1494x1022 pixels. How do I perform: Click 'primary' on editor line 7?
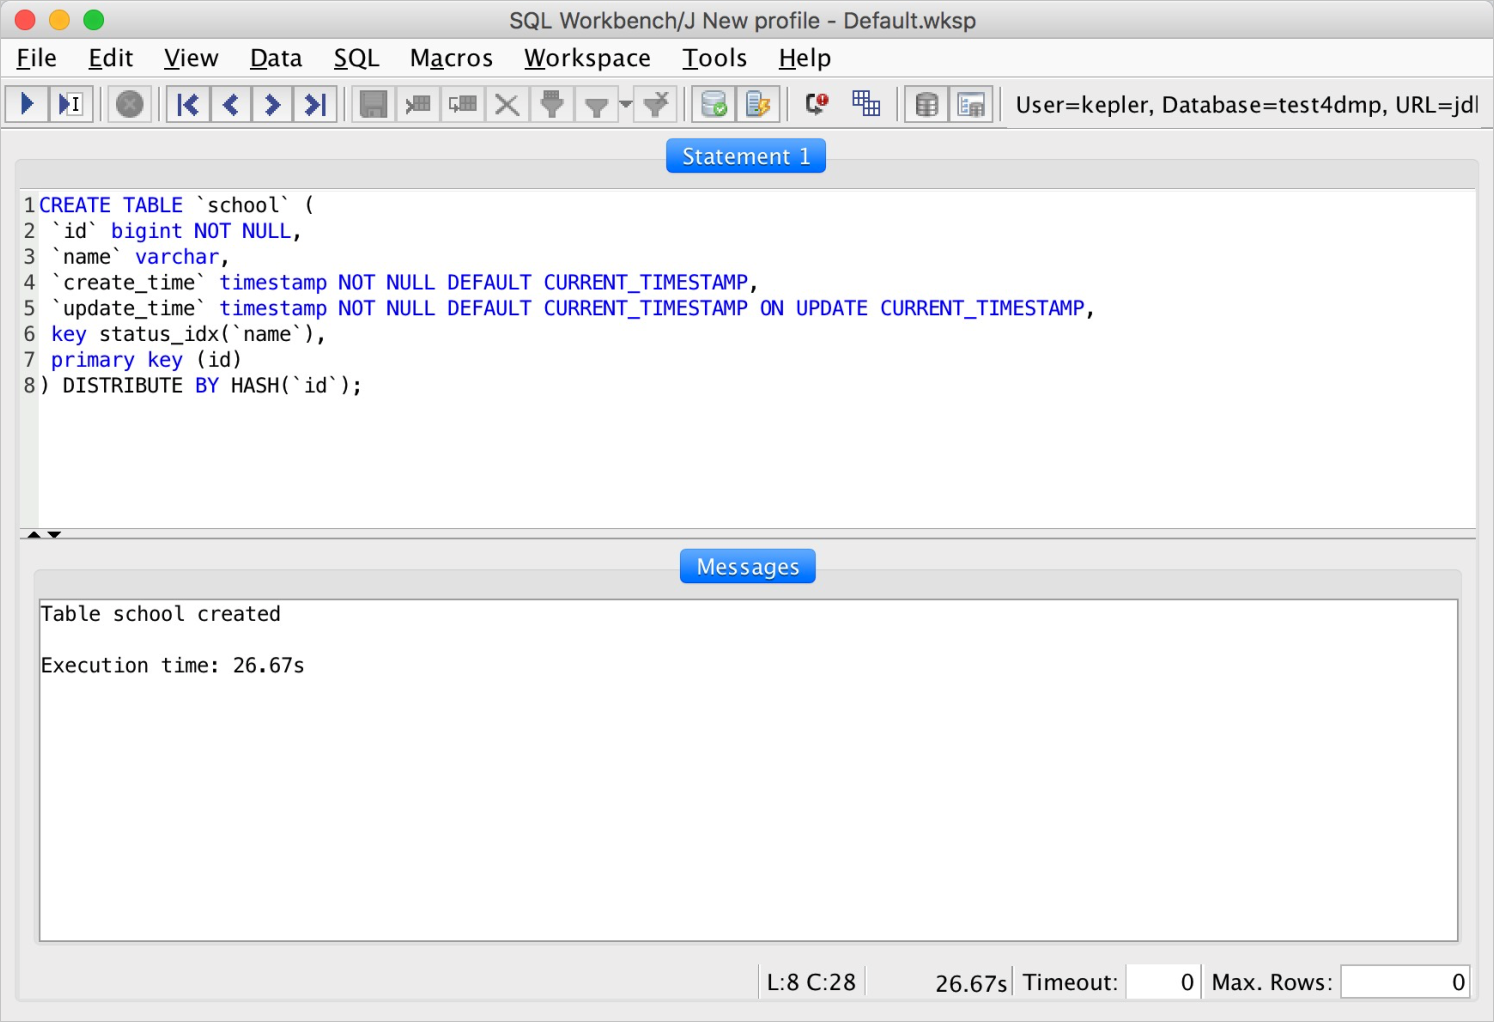tap(93, 360)
